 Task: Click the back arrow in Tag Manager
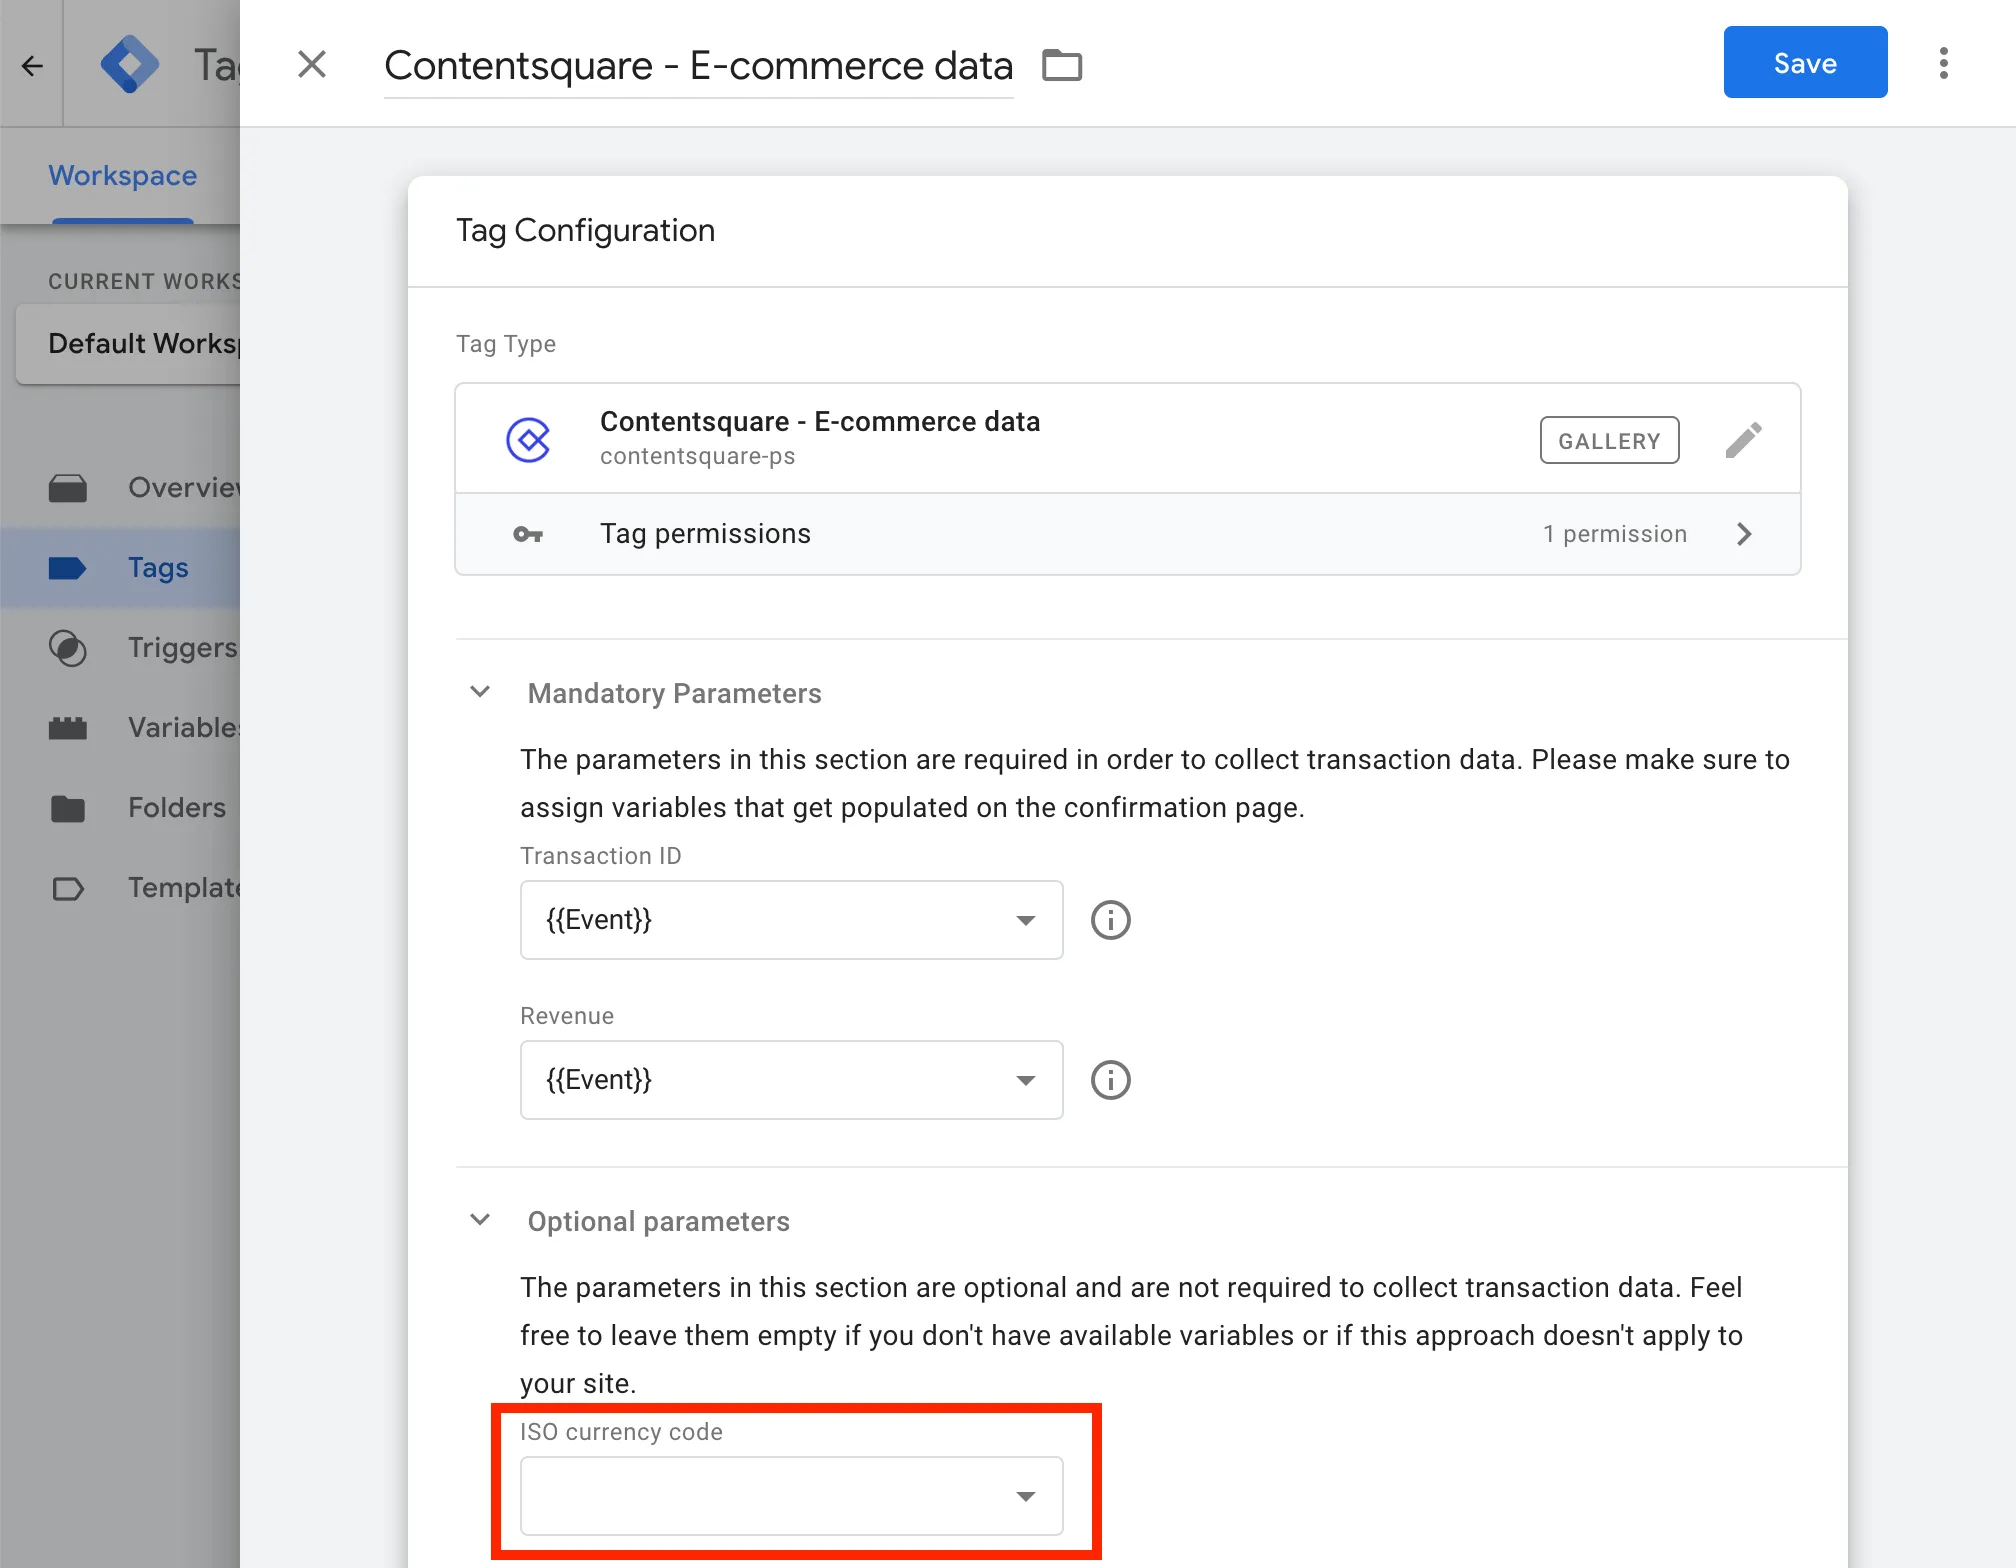click(32, 66)
